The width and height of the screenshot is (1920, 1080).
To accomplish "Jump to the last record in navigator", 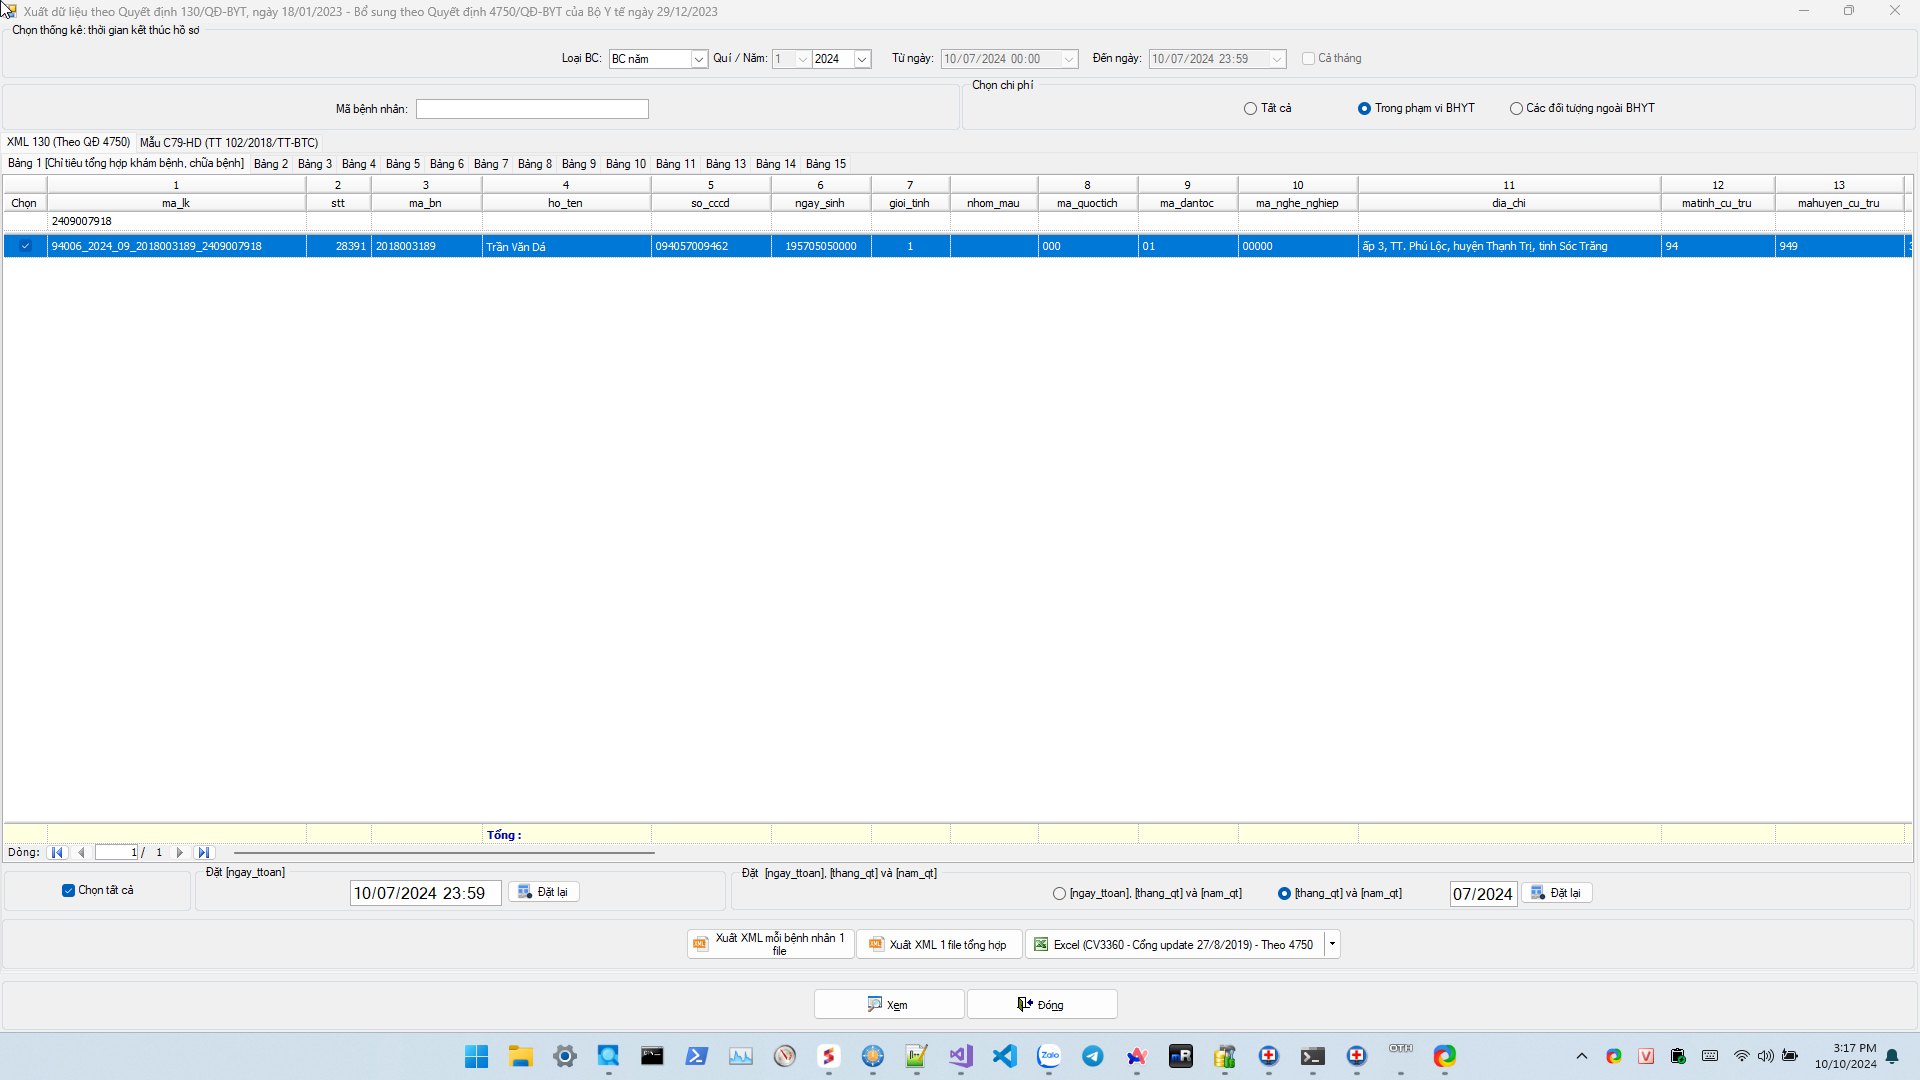I will click(x=204, y=853).
